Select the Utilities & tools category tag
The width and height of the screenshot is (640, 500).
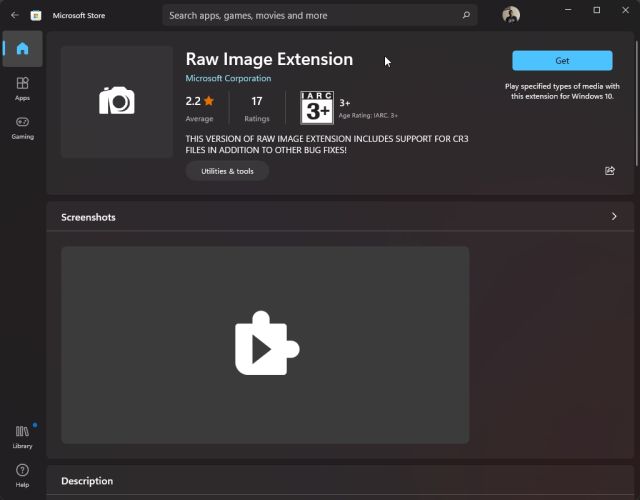[x=227, y=171]
